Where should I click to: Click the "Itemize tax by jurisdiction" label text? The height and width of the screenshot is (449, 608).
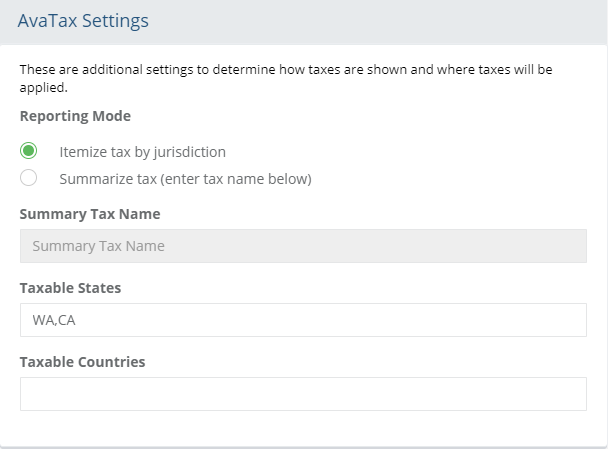click(142, 152)
